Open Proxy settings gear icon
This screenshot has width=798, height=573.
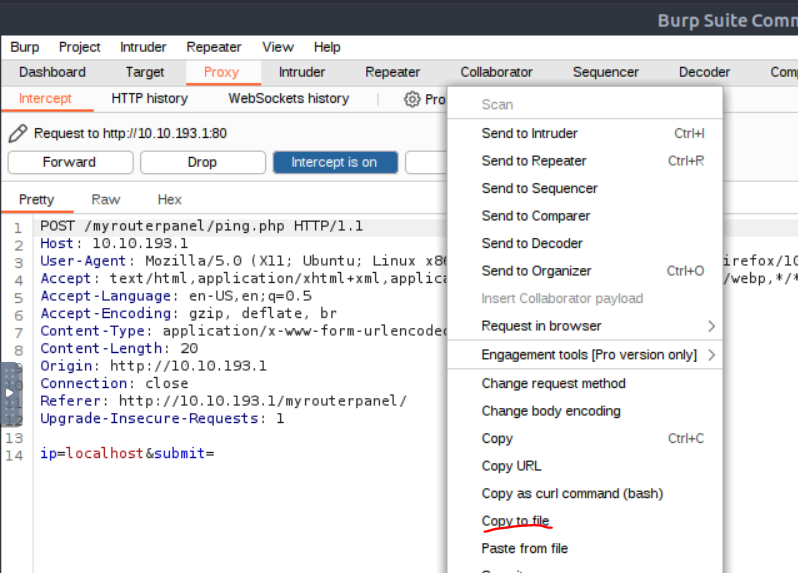[x=412, y=99]
